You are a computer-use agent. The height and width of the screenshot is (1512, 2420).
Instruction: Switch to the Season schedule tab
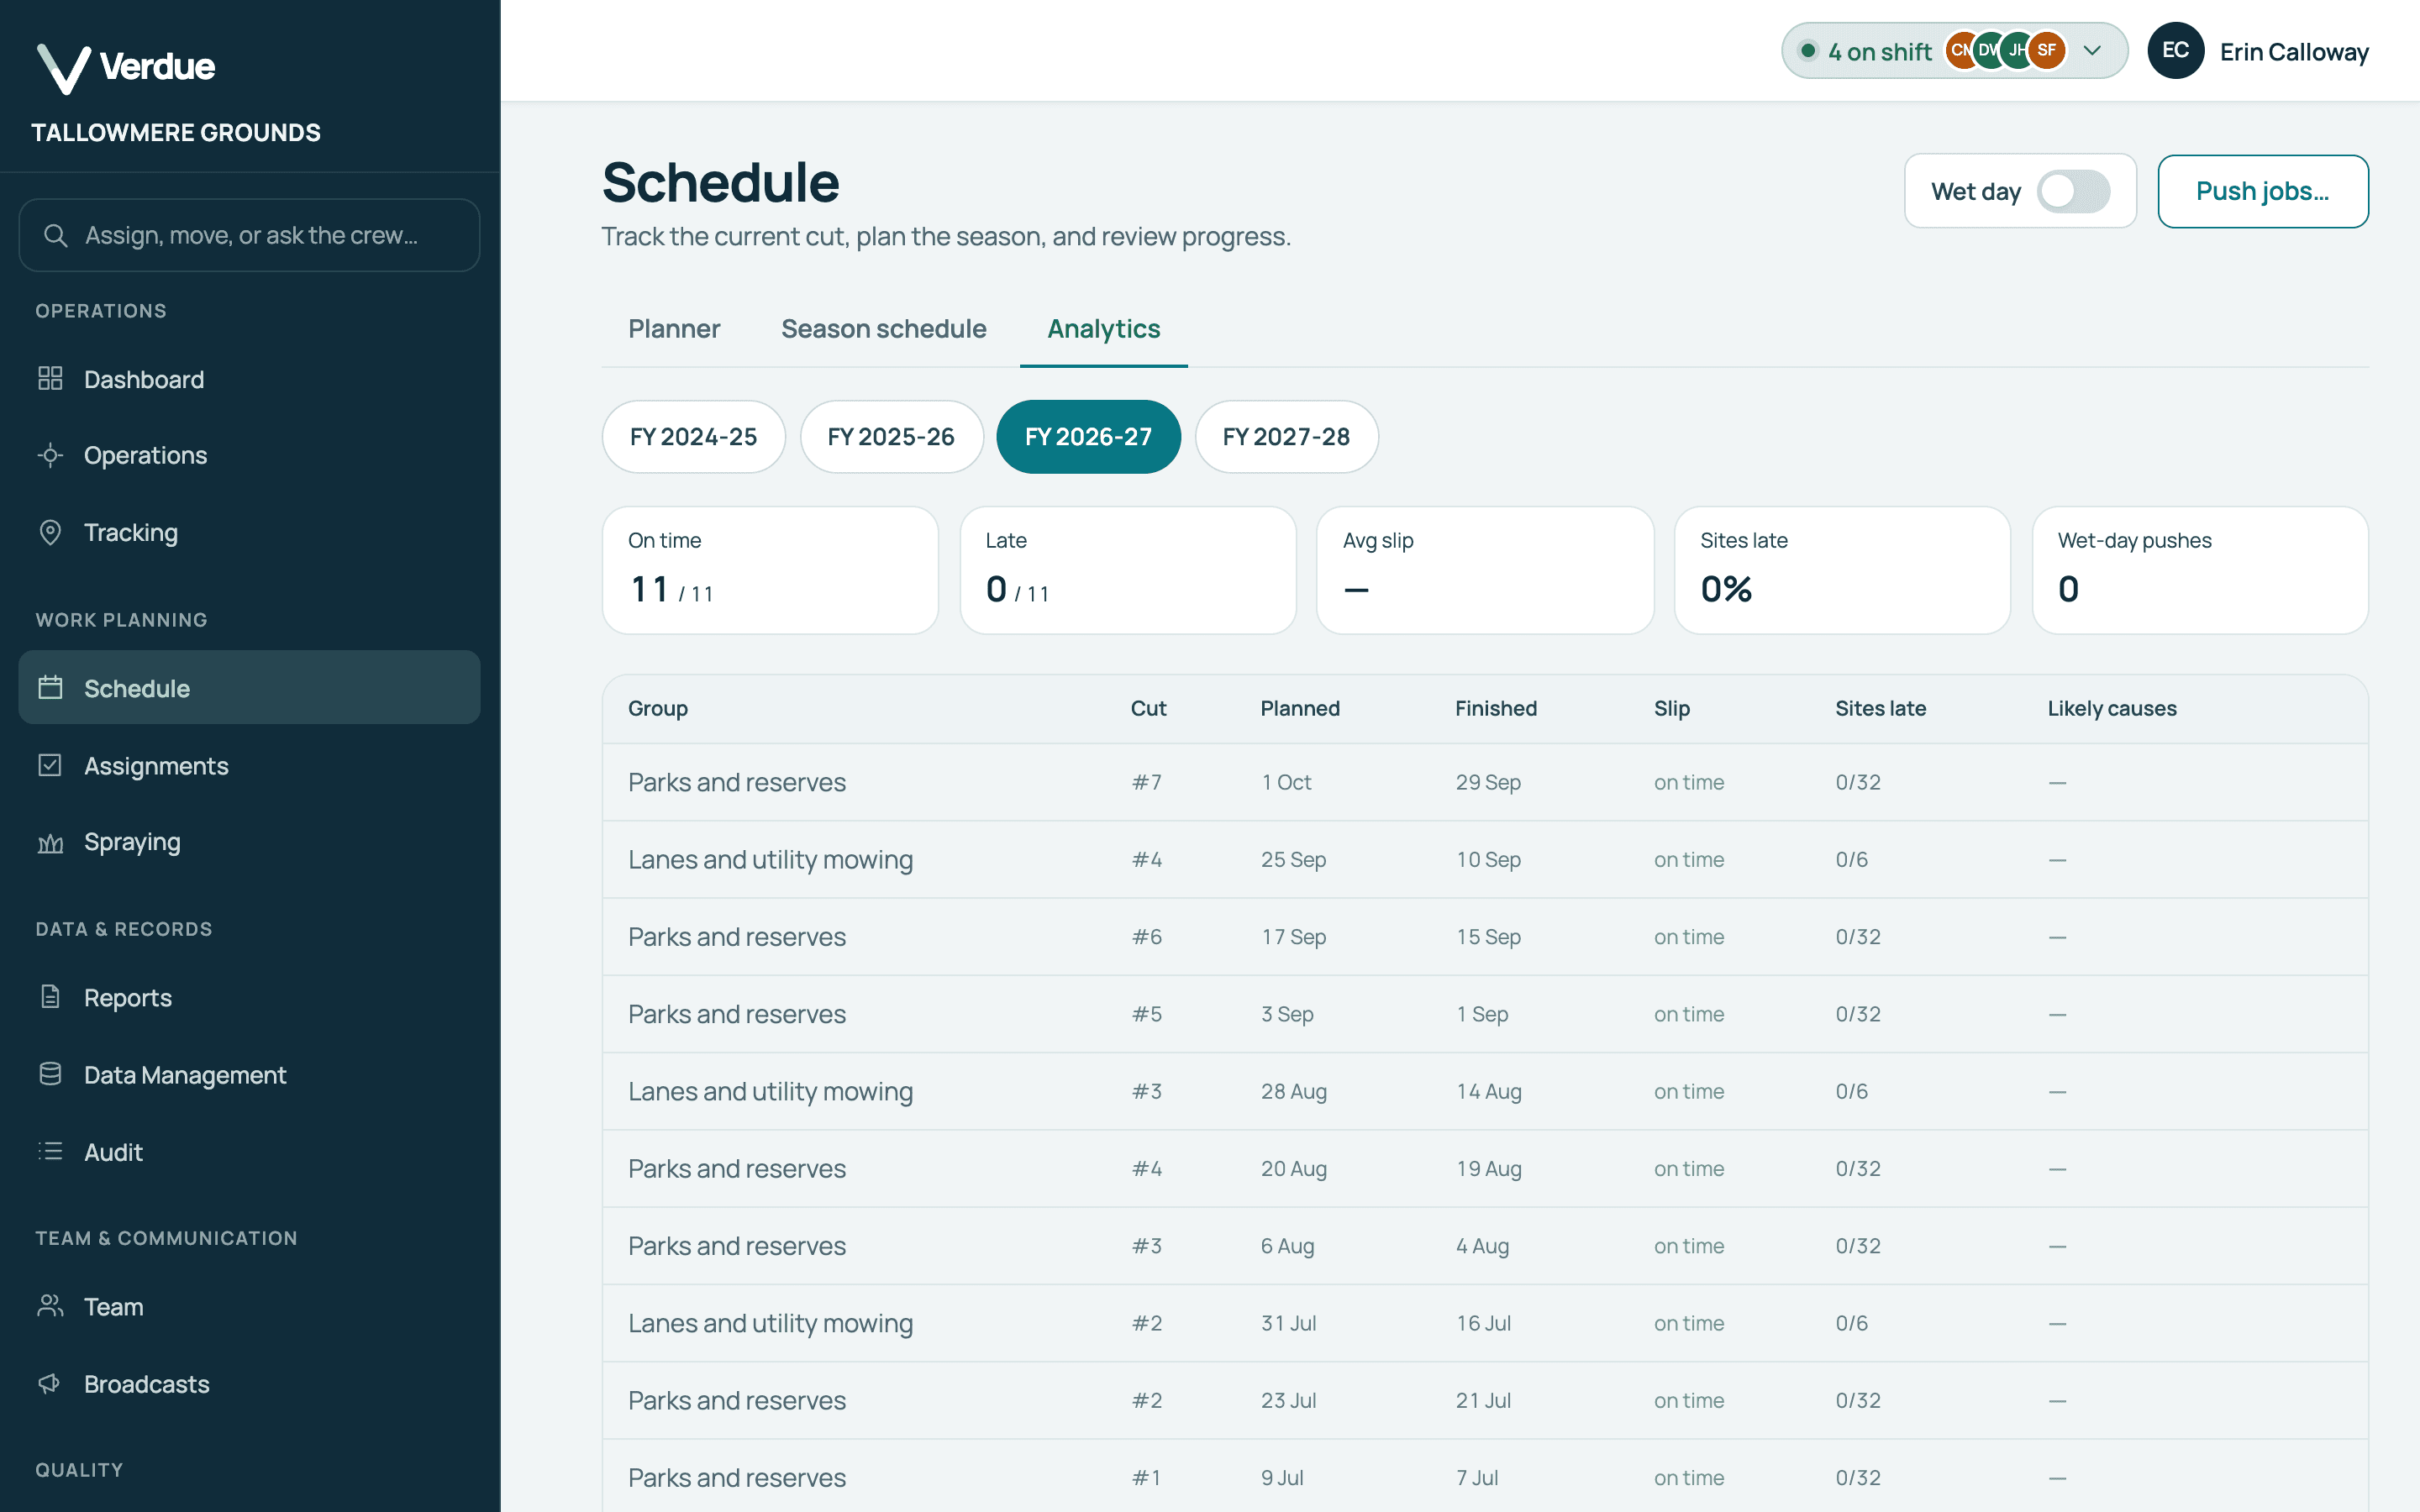coord(883,328)
